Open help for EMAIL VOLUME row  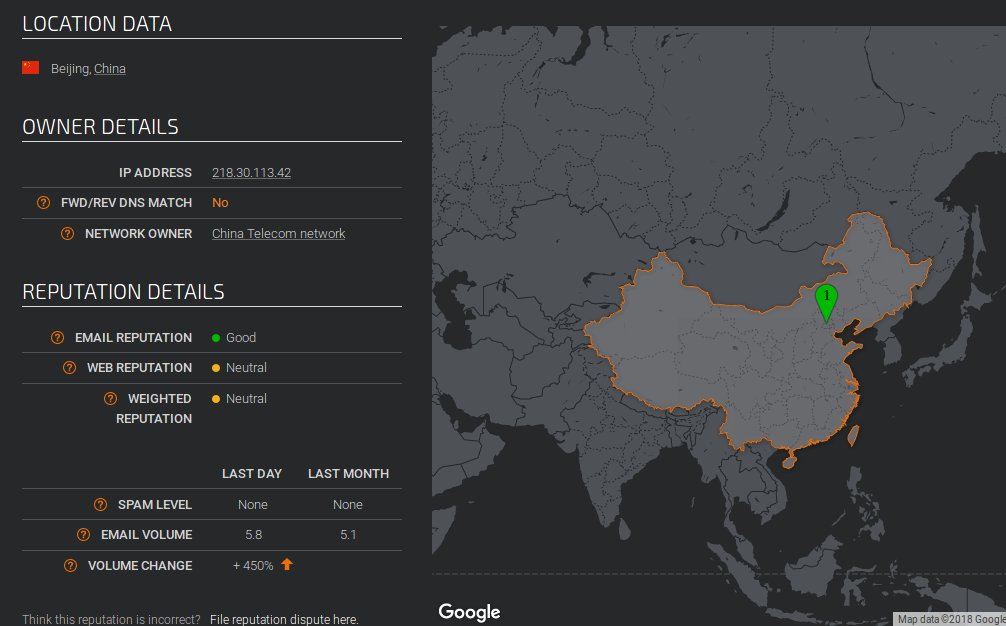click(82, 535)
